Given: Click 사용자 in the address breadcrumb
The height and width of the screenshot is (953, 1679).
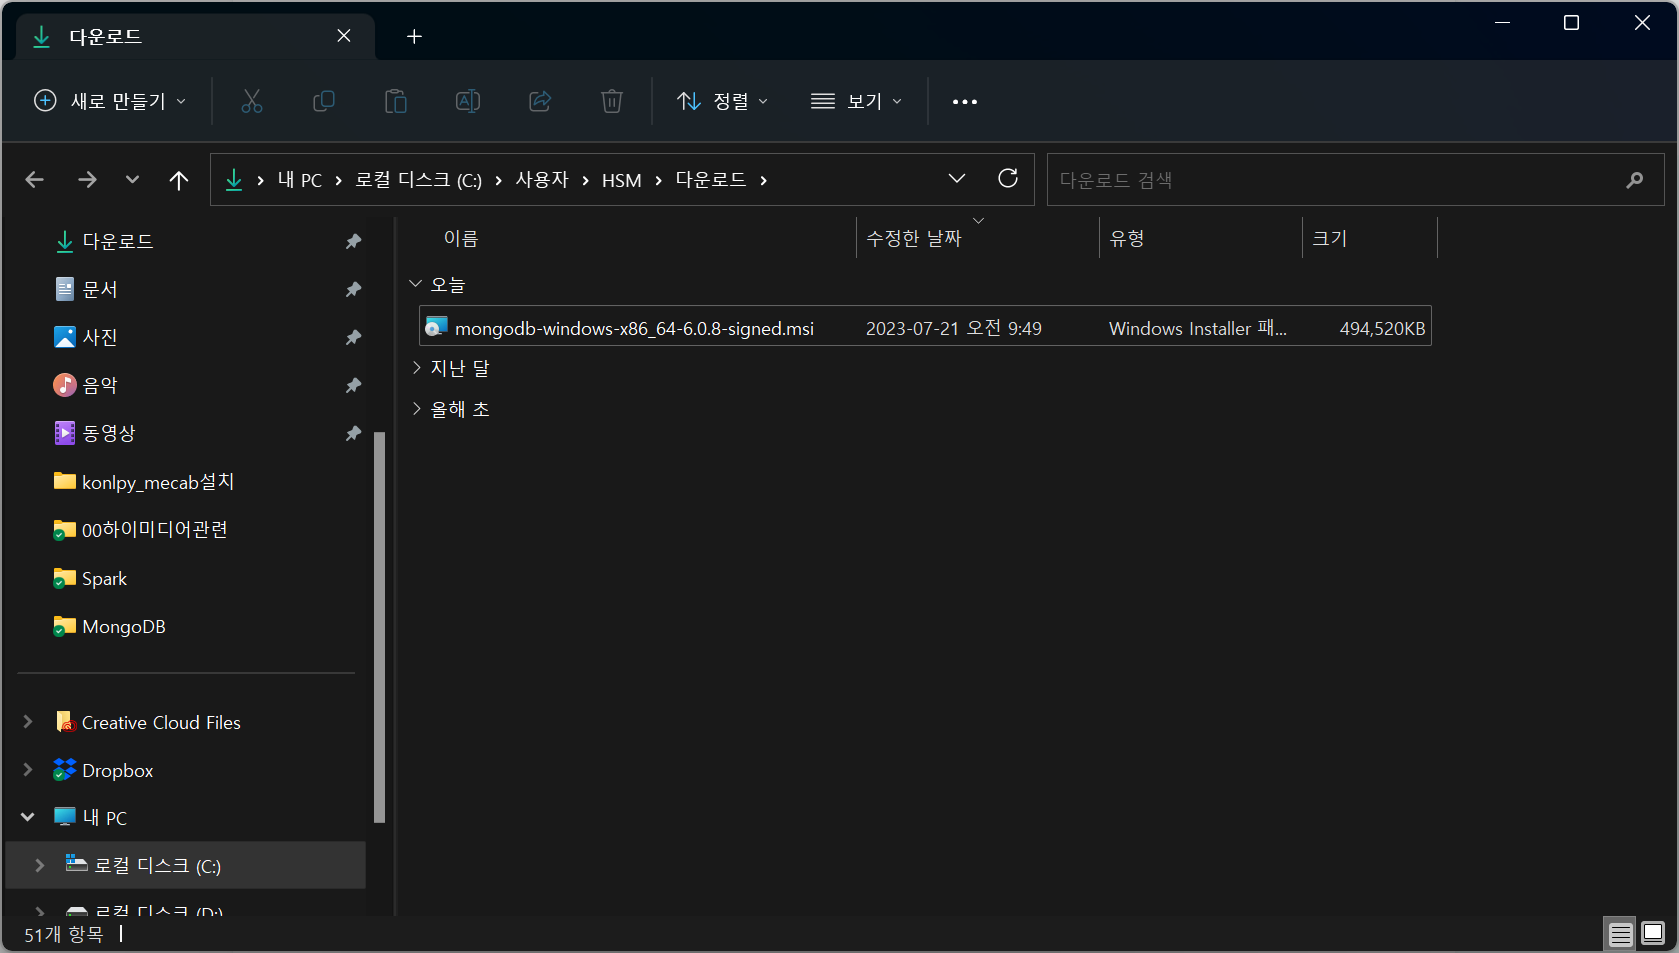Looking at the screenshot, I should tap(542, 180).
